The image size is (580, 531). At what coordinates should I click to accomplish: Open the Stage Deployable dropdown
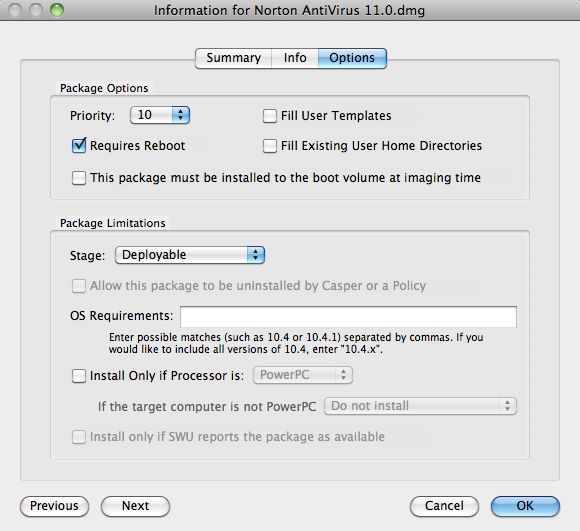point(190,255)
